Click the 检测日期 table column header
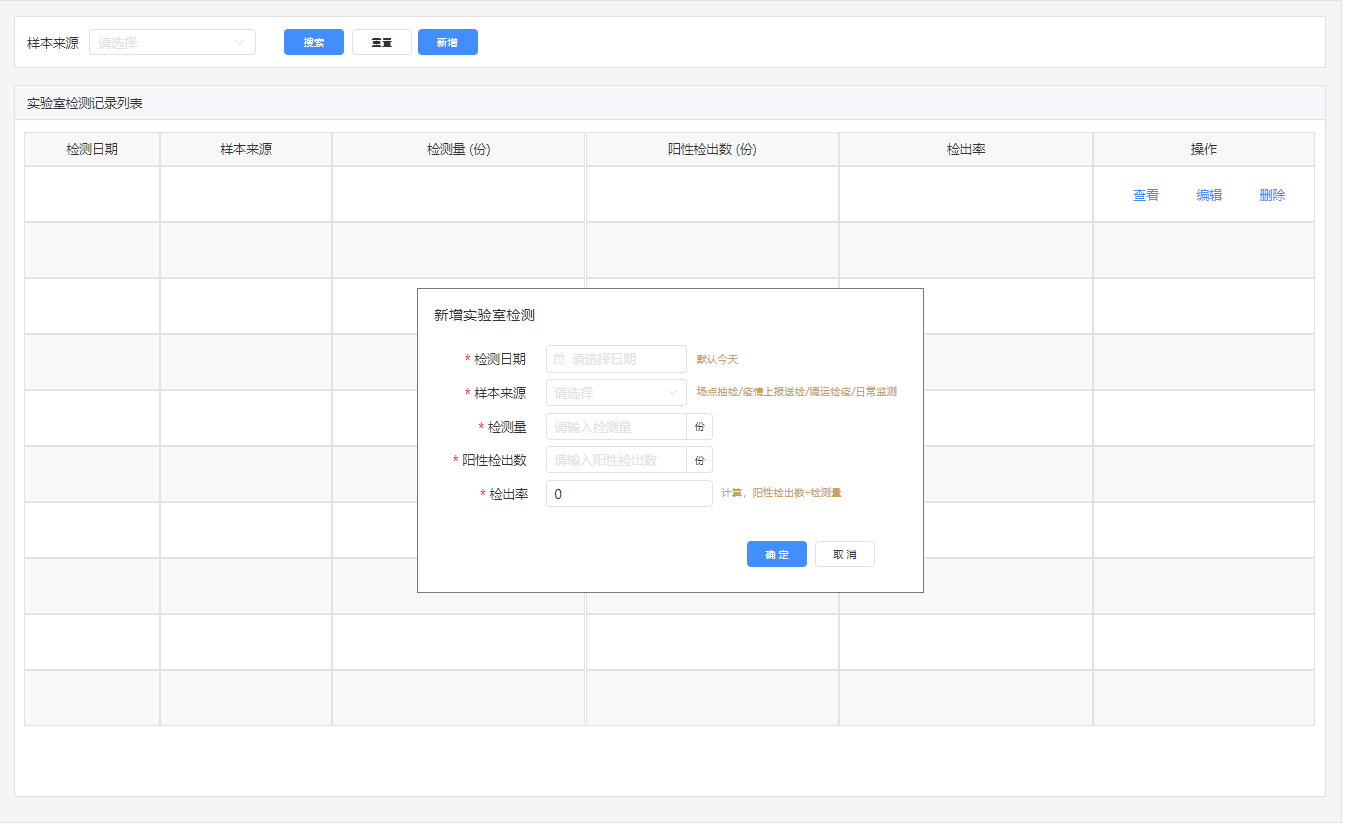The width and height of the screenshot is (1349, 832). click(x=92, y=149)
